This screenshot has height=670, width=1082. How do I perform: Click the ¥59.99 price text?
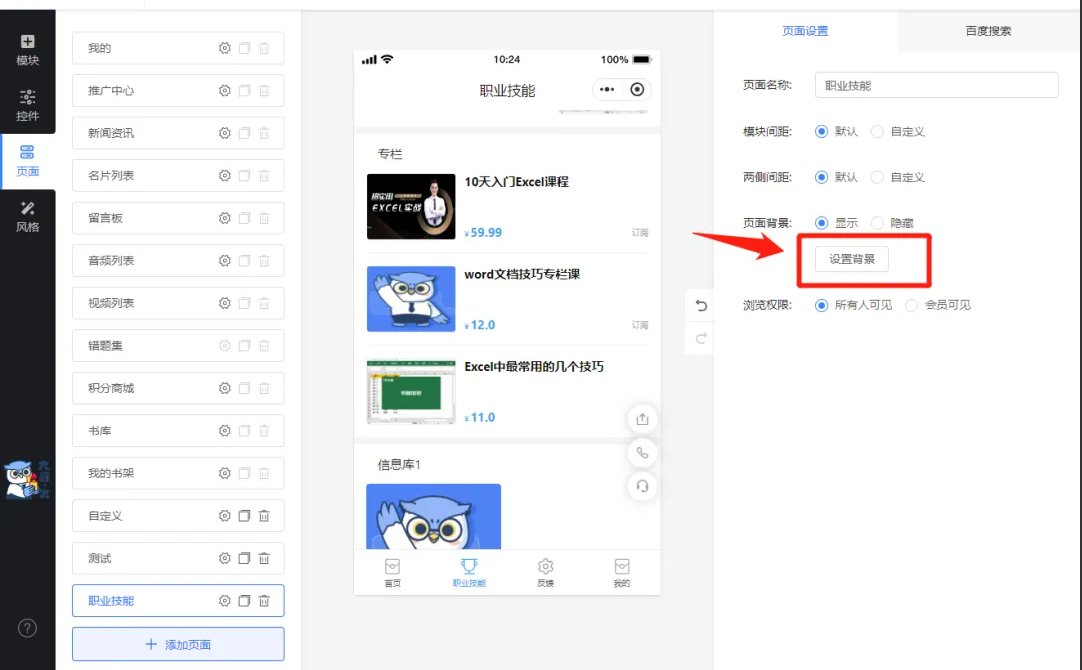click(x=483, y=233)
